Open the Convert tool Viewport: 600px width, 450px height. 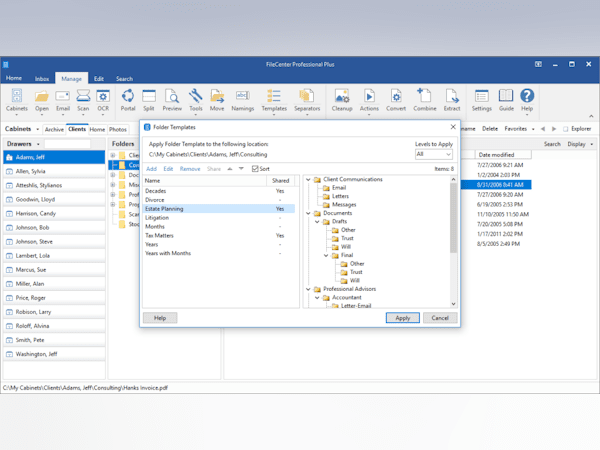click(396, 98)
